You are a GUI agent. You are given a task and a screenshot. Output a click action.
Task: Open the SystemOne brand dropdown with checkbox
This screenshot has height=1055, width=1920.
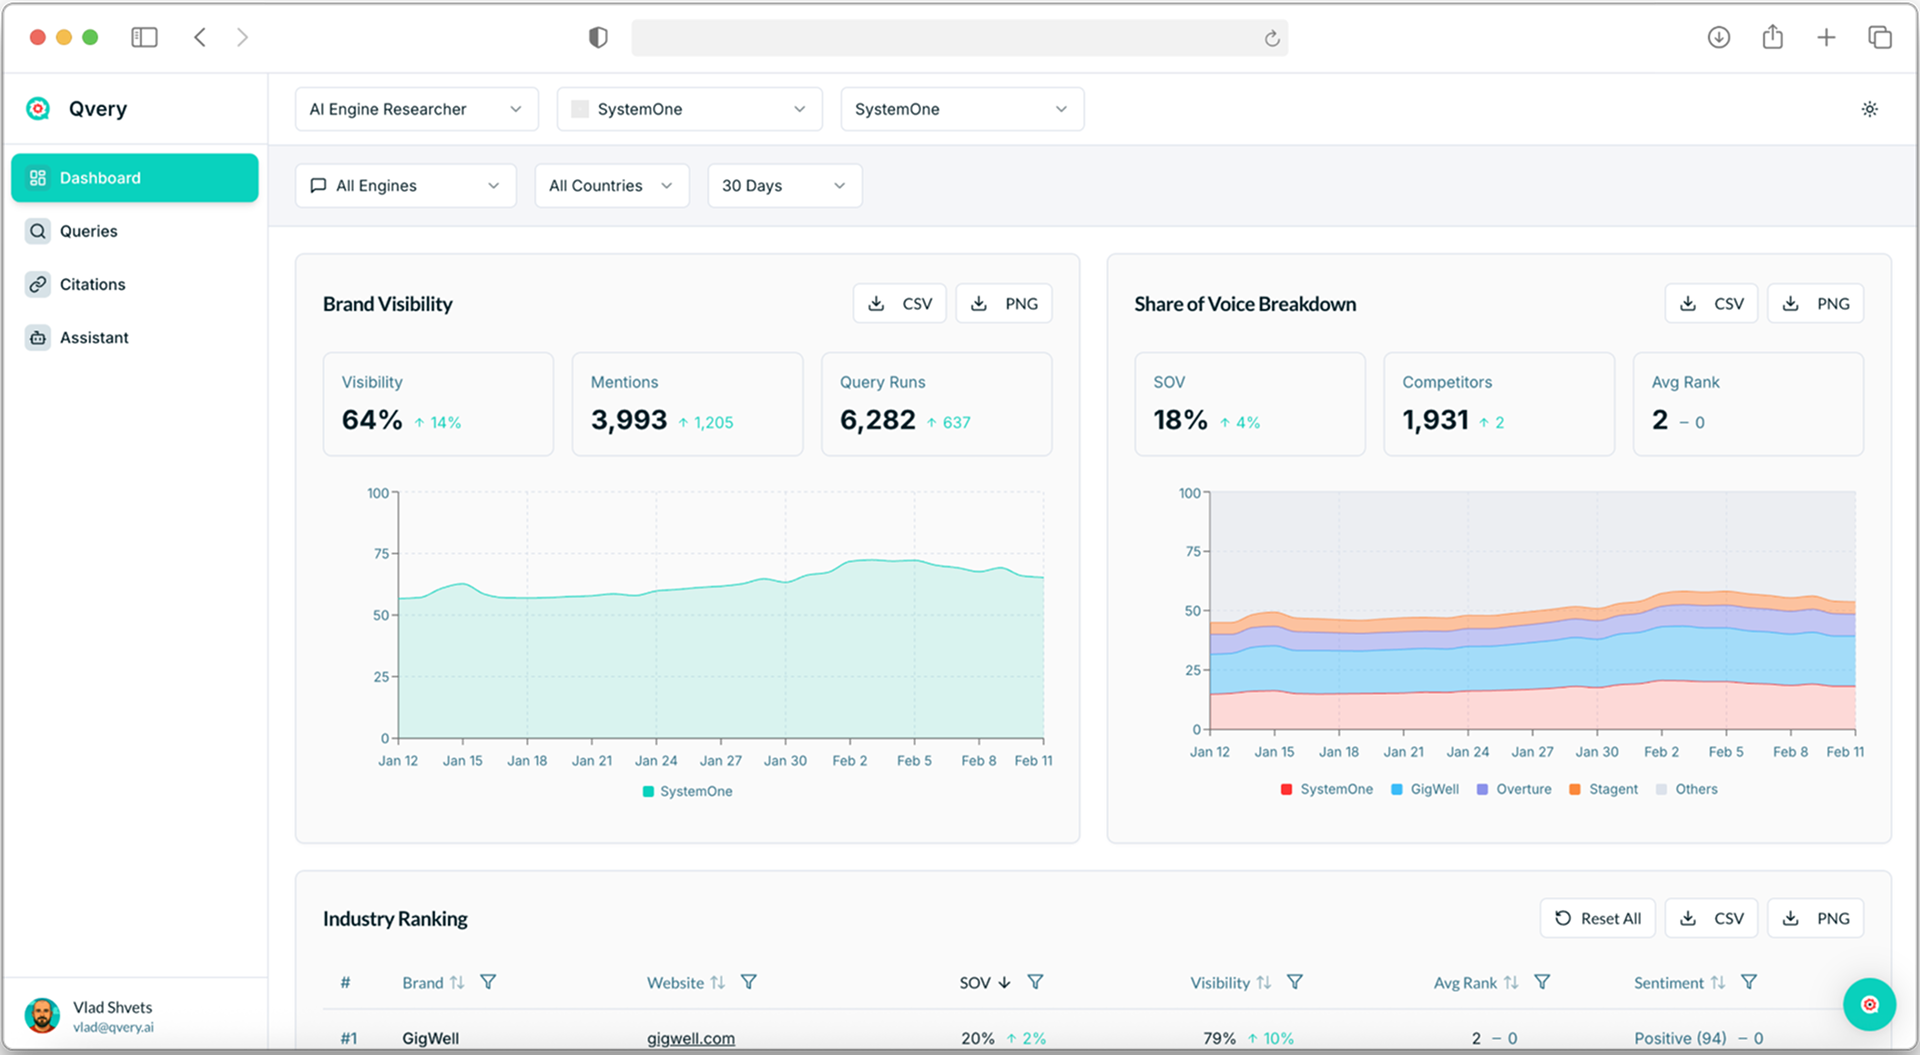pyautogui.click(x=689, y=109)
